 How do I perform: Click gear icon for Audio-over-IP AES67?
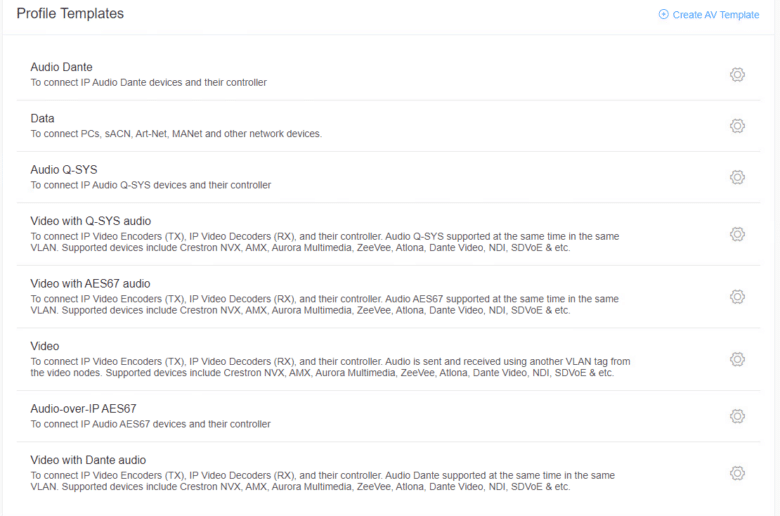point(737,416)
